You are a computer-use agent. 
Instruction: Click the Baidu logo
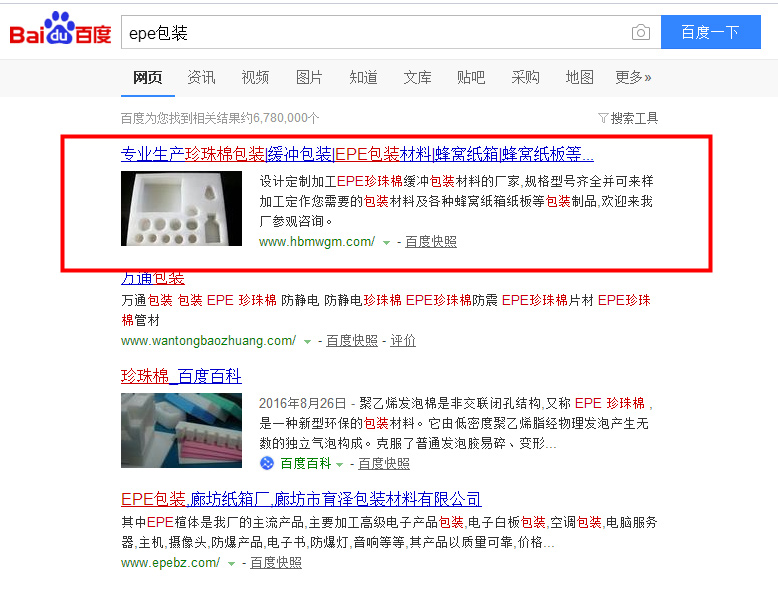(x=60, y=29)
